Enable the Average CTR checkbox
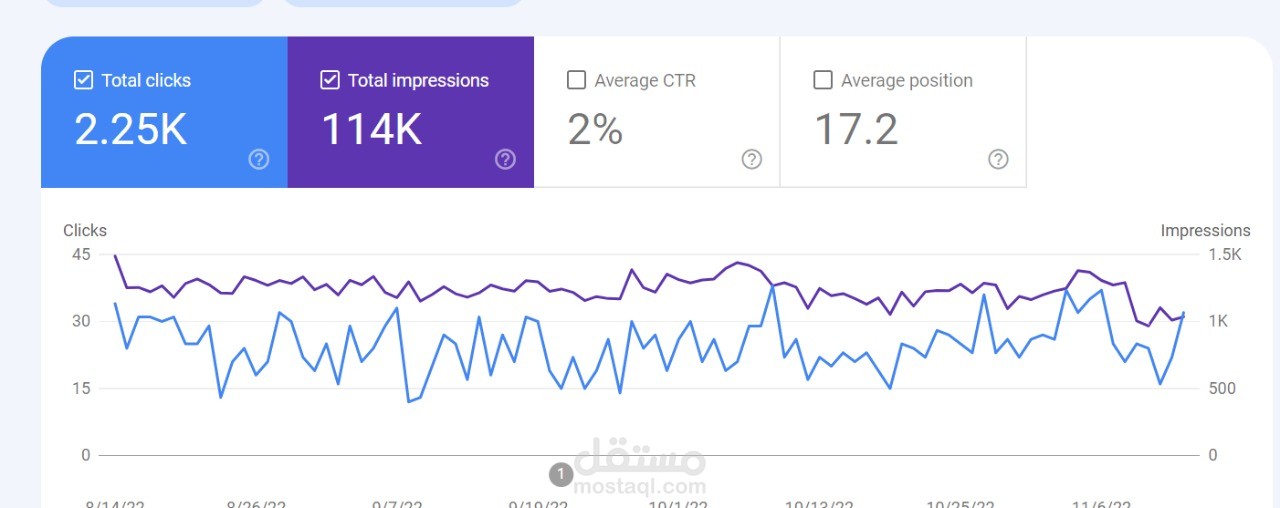Viewport: 1280px width, 508px height. (576, 80)
